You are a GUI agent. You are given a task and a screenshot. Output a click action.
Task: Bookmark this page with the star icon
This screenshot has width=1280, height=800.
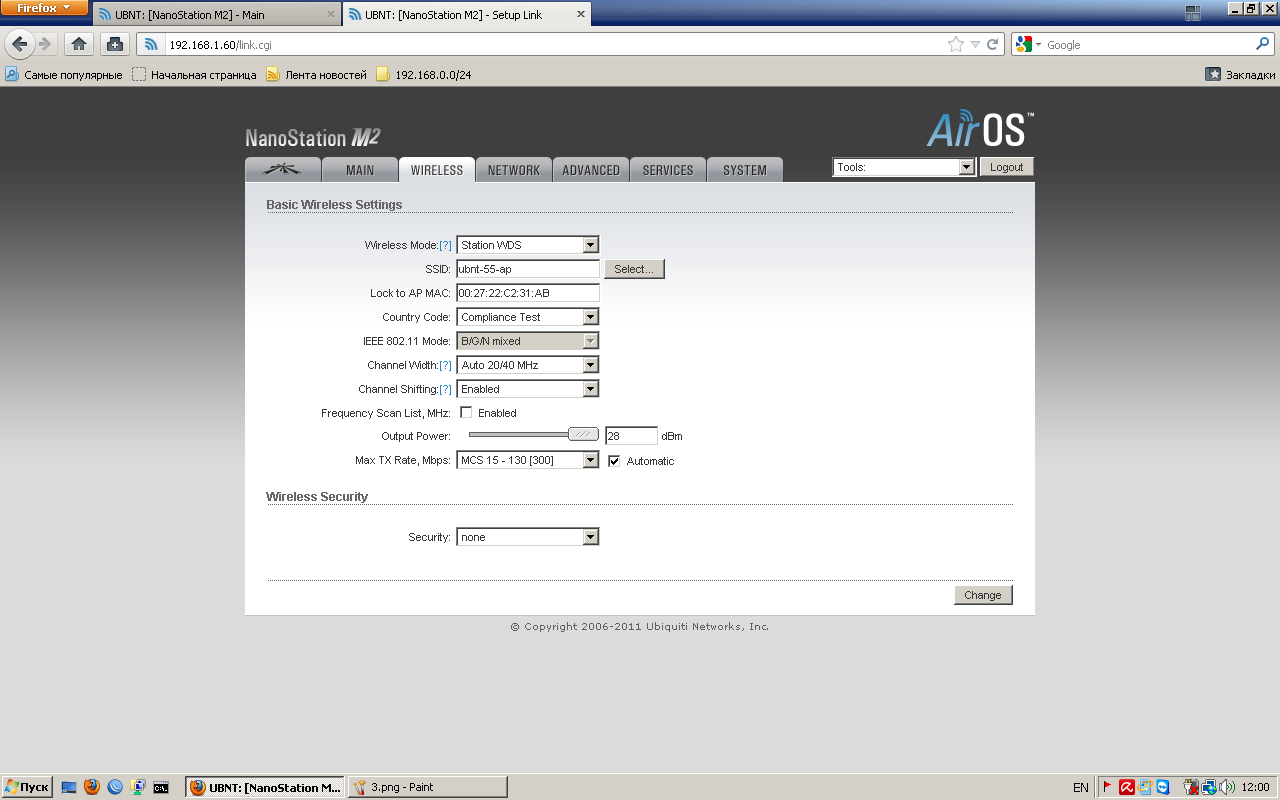(x=956, y=44)
